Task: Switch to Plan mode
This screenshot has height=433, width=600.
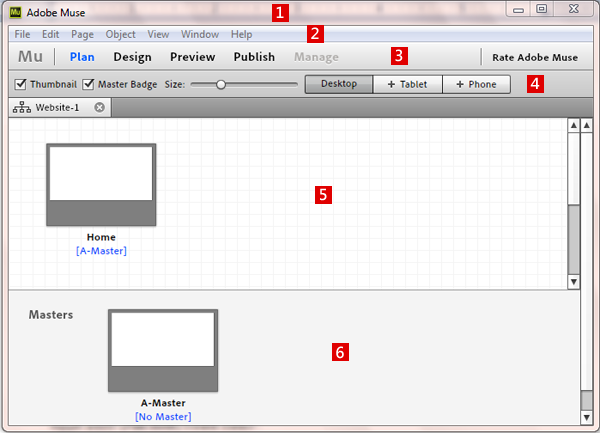Action: point(82,57)
